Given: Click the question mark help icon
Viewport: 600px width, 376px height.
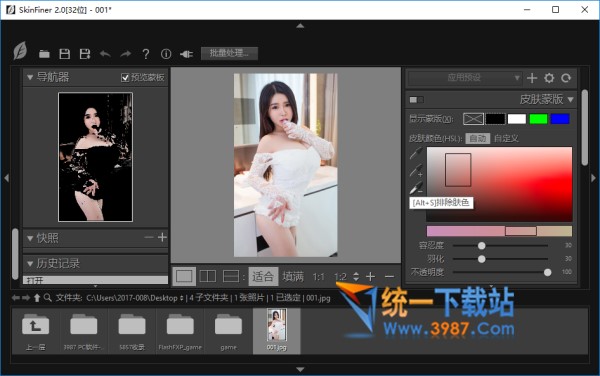Looking at the screenshot, I should [145, 54].
